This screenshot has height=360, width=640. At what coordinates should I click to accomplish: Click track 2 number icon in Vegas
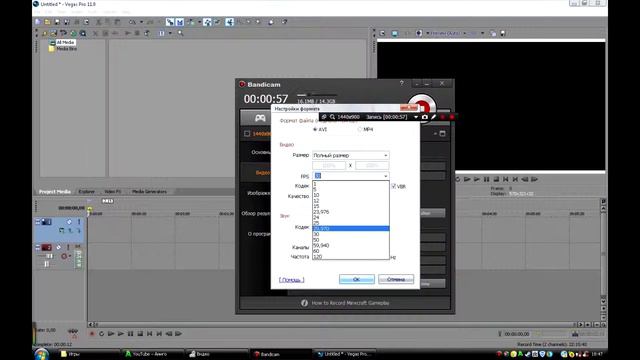(x=47, y=247)
